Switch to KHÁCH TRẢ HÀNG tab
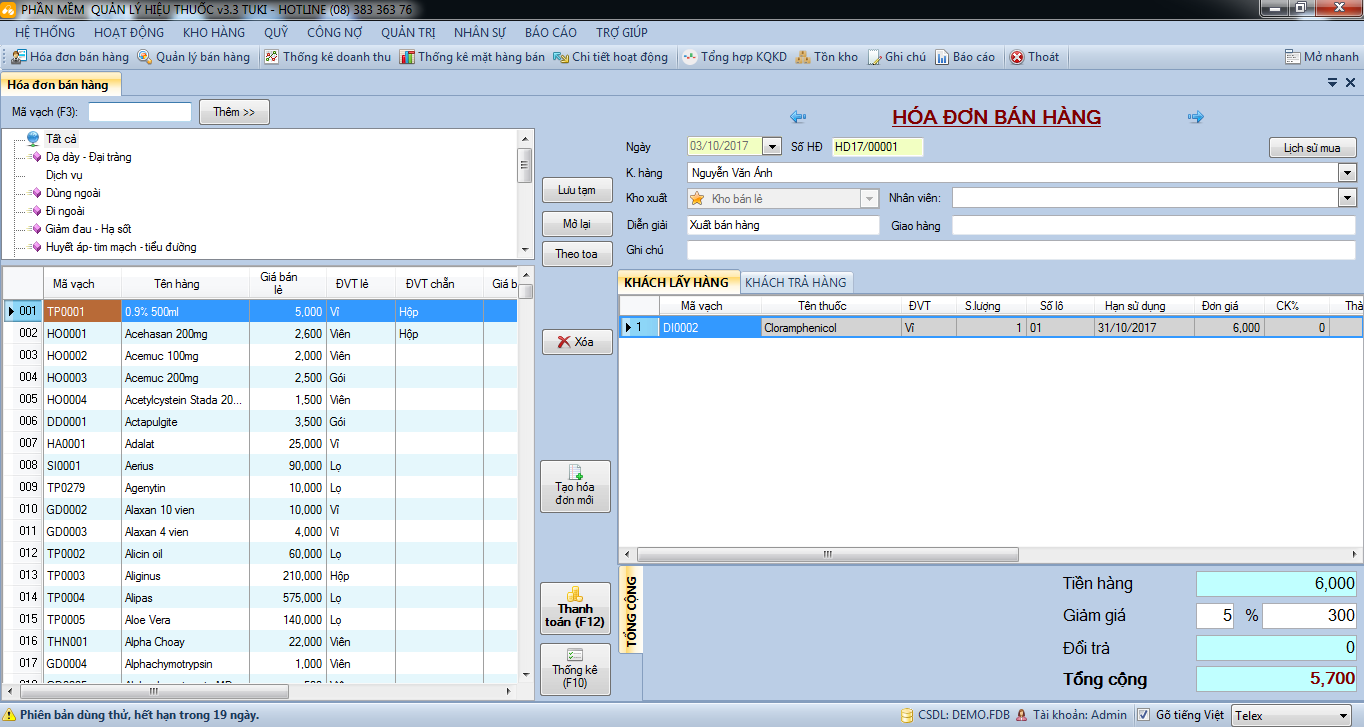Screen dimensions: 1364x727 (796, 282)
